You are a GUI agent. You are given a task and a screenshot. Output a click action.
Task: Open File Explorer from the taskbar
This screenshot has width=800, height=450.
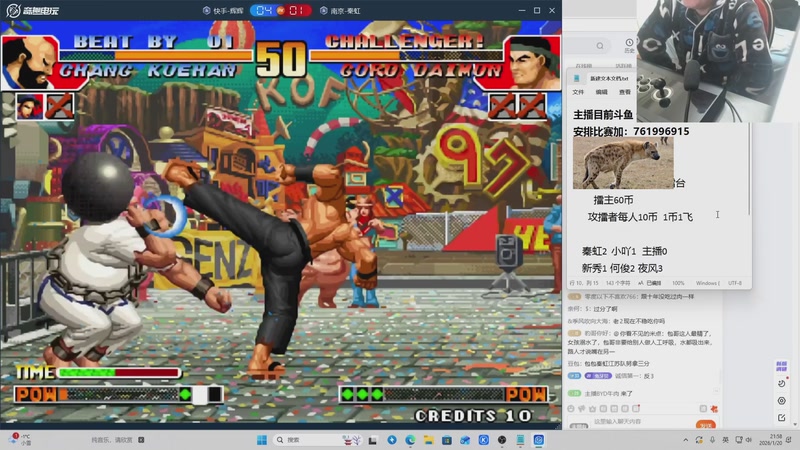click(x=429, y=440)
